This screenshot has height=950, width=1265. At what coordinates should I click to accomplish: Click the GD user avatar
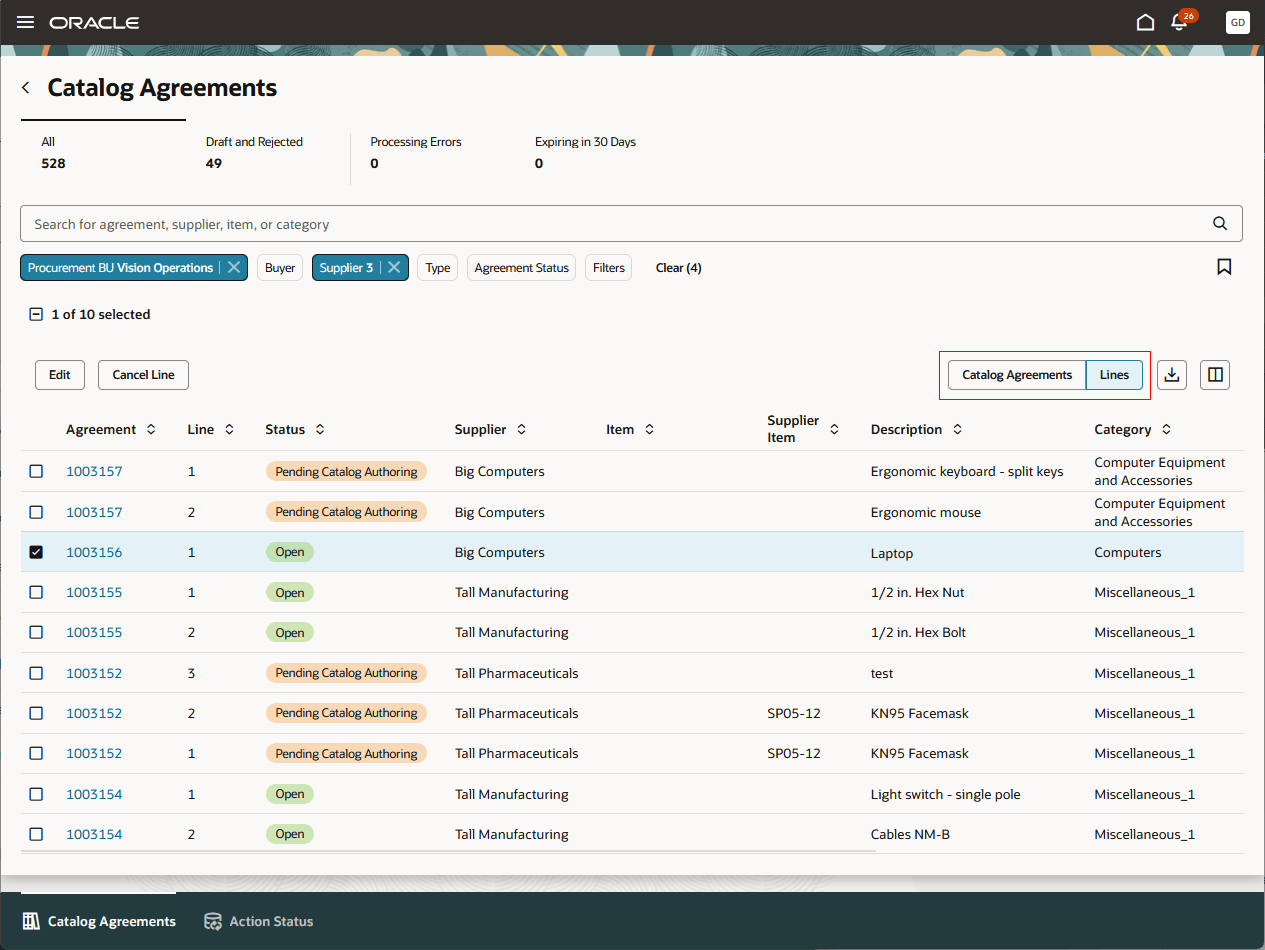pos(1237,22)
